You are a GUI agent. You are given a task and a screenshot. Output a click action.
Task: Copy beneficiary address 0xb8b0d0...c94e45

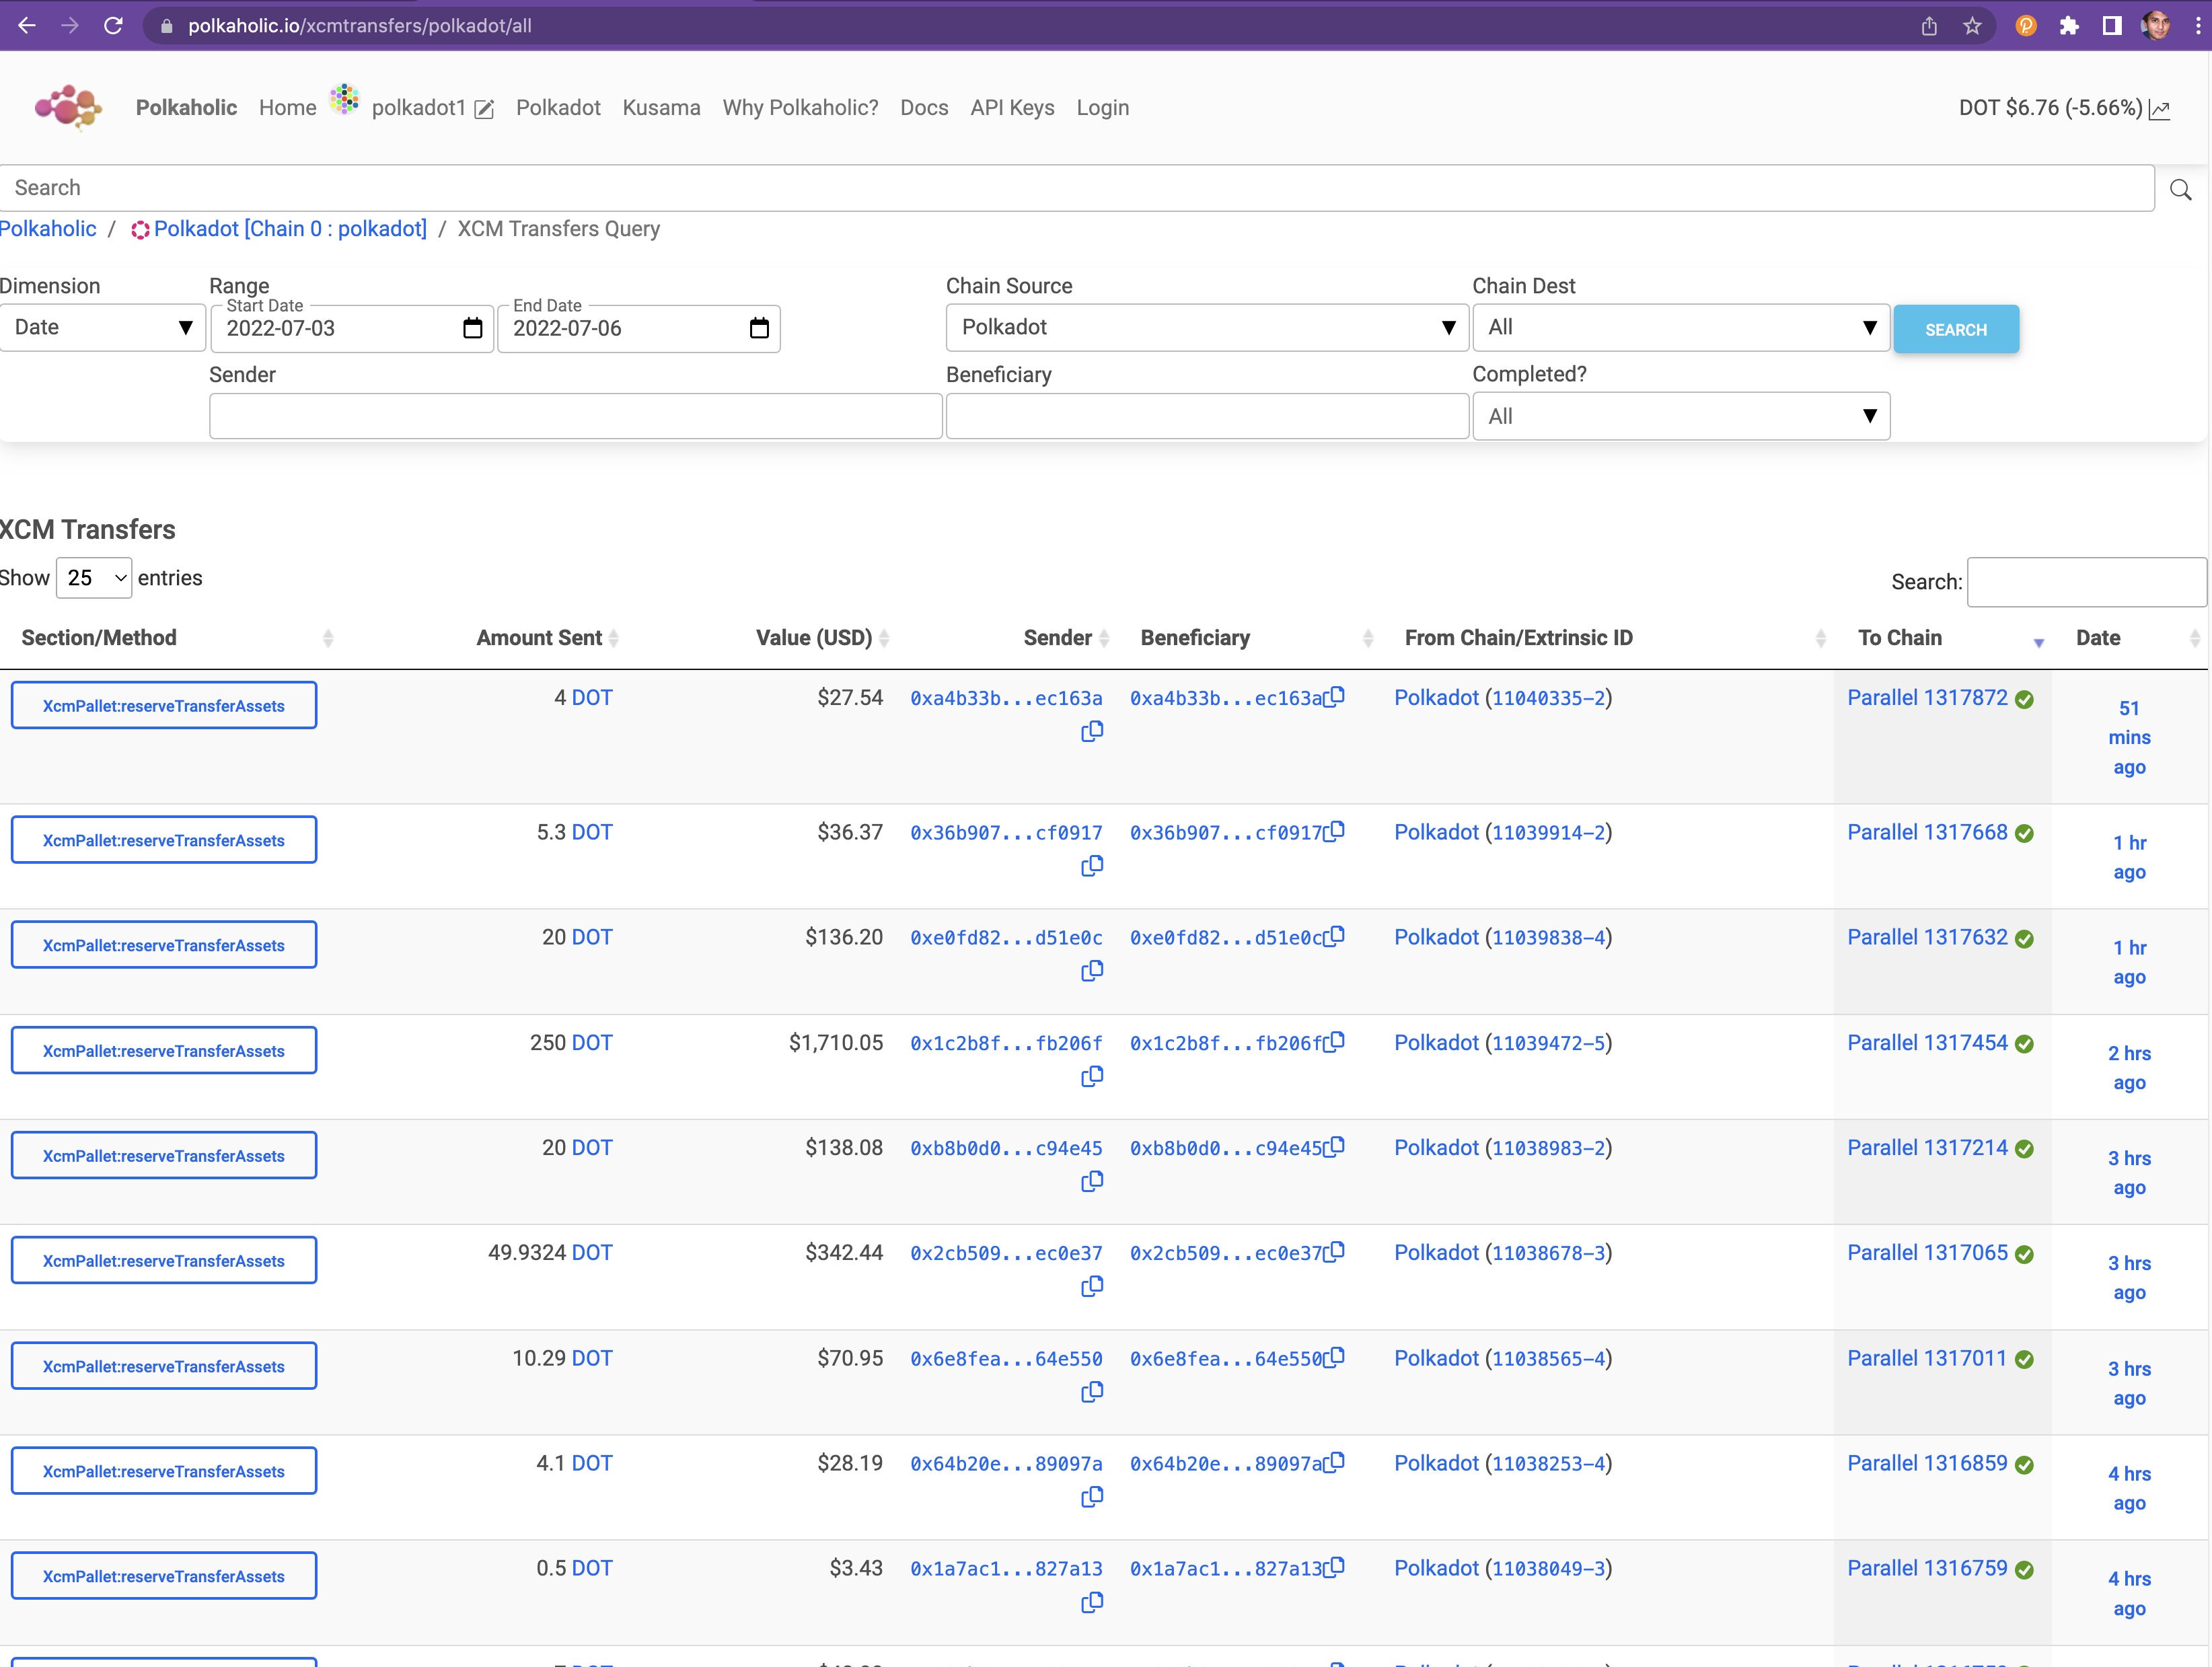[1334, 1147]
